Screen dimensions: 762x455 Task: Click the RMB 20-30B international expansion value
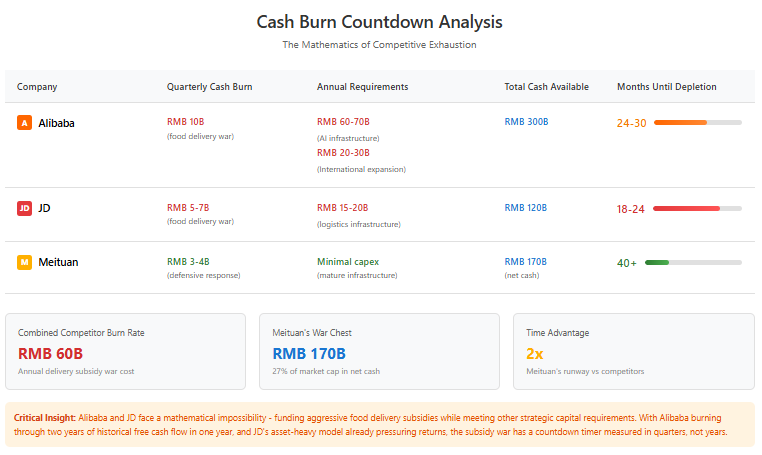click(343, 153)
